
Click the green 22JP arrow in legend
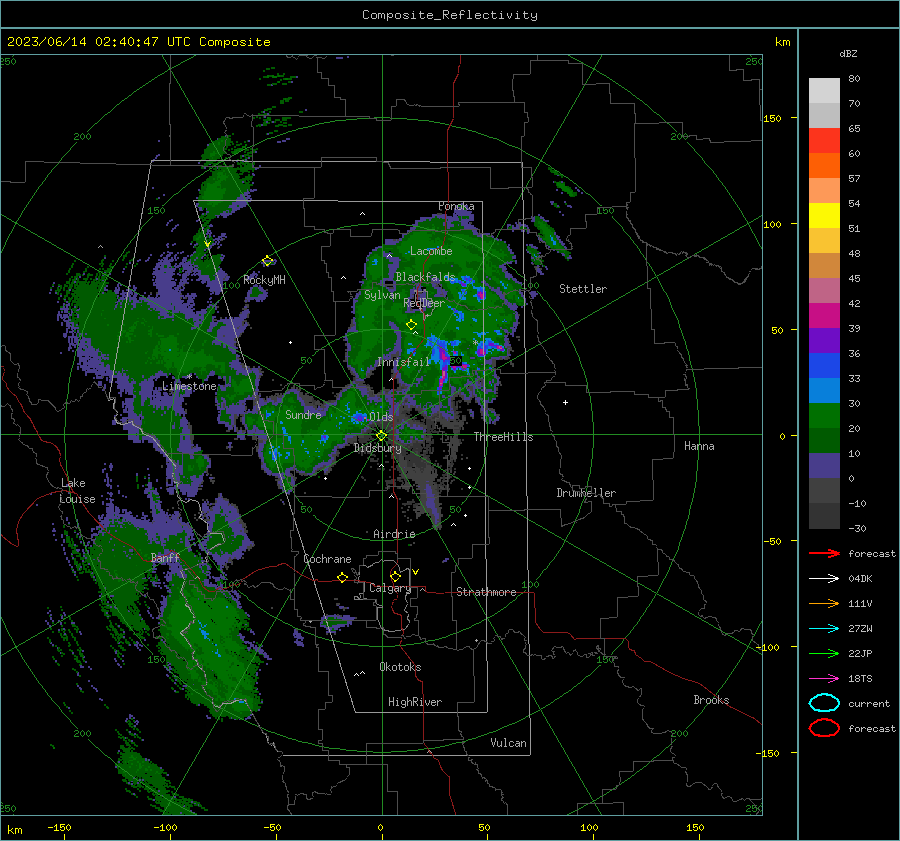pyautogui.click(x=824, y=653)
